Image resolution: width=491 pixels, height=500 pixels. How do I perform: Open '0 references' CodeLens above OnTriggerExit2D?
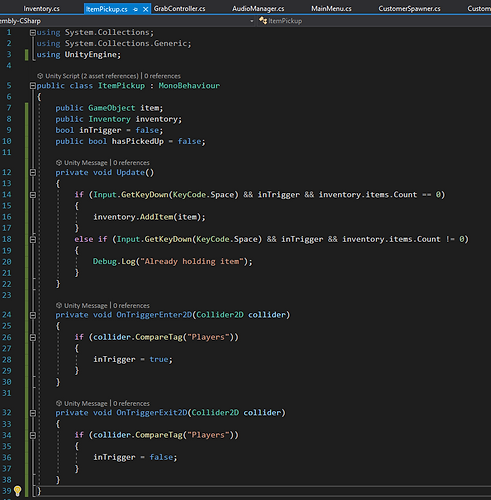point(131,404)
